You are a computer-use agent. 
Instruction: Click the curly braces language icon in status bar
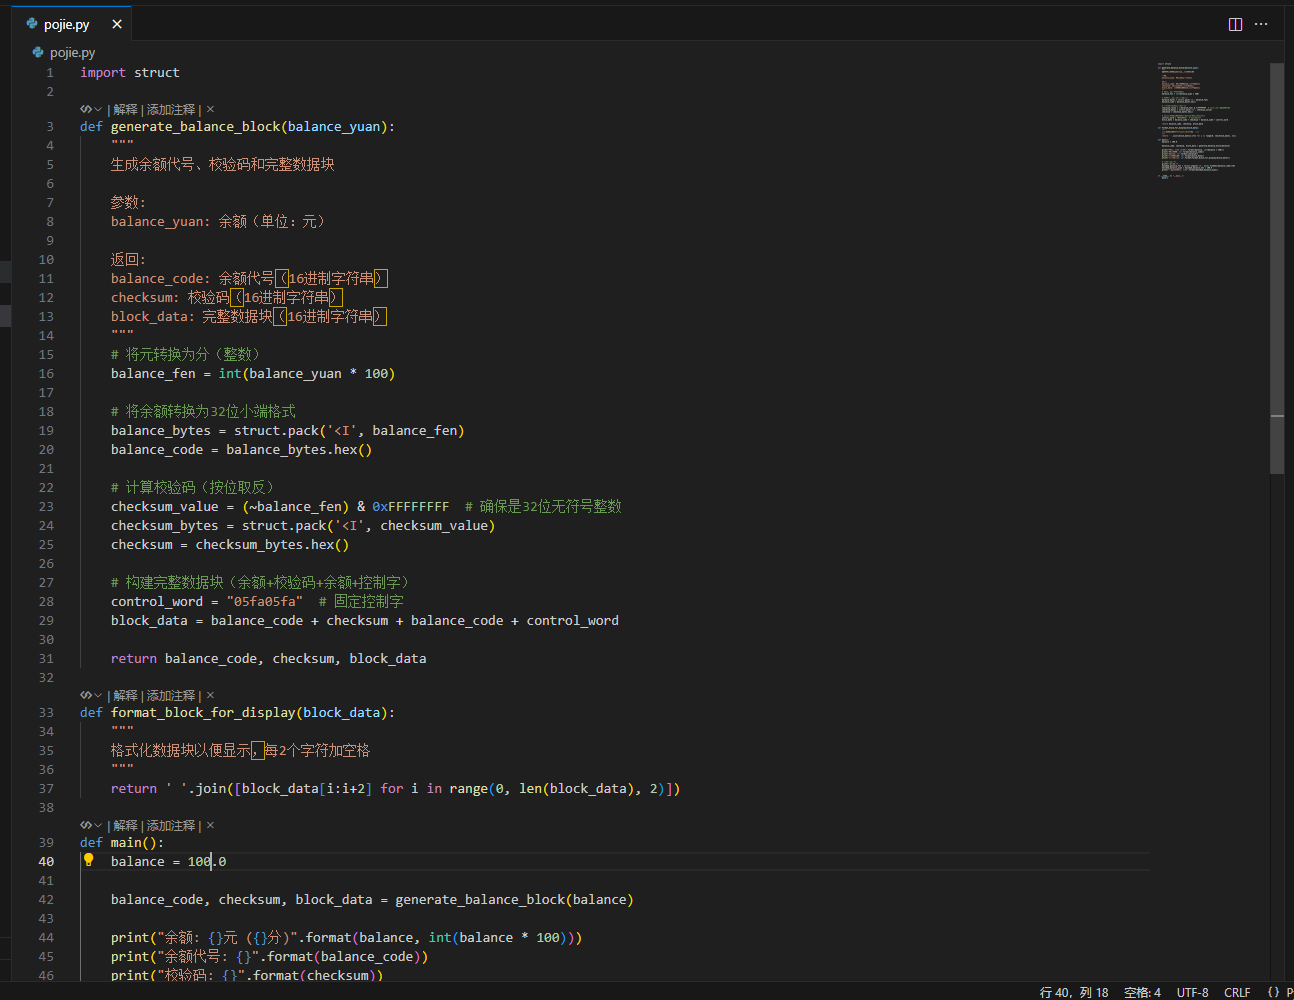pos(1273,992)
